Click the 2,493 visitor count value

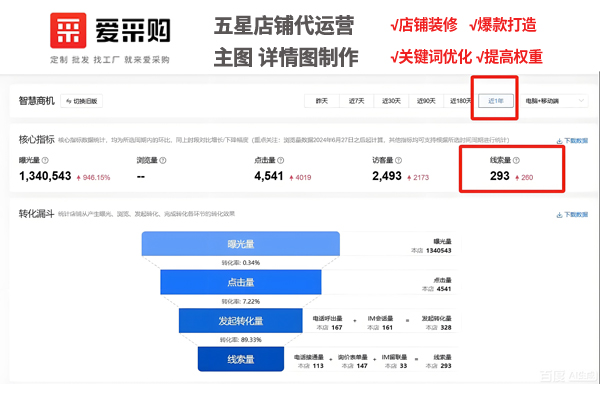(387, 176)
